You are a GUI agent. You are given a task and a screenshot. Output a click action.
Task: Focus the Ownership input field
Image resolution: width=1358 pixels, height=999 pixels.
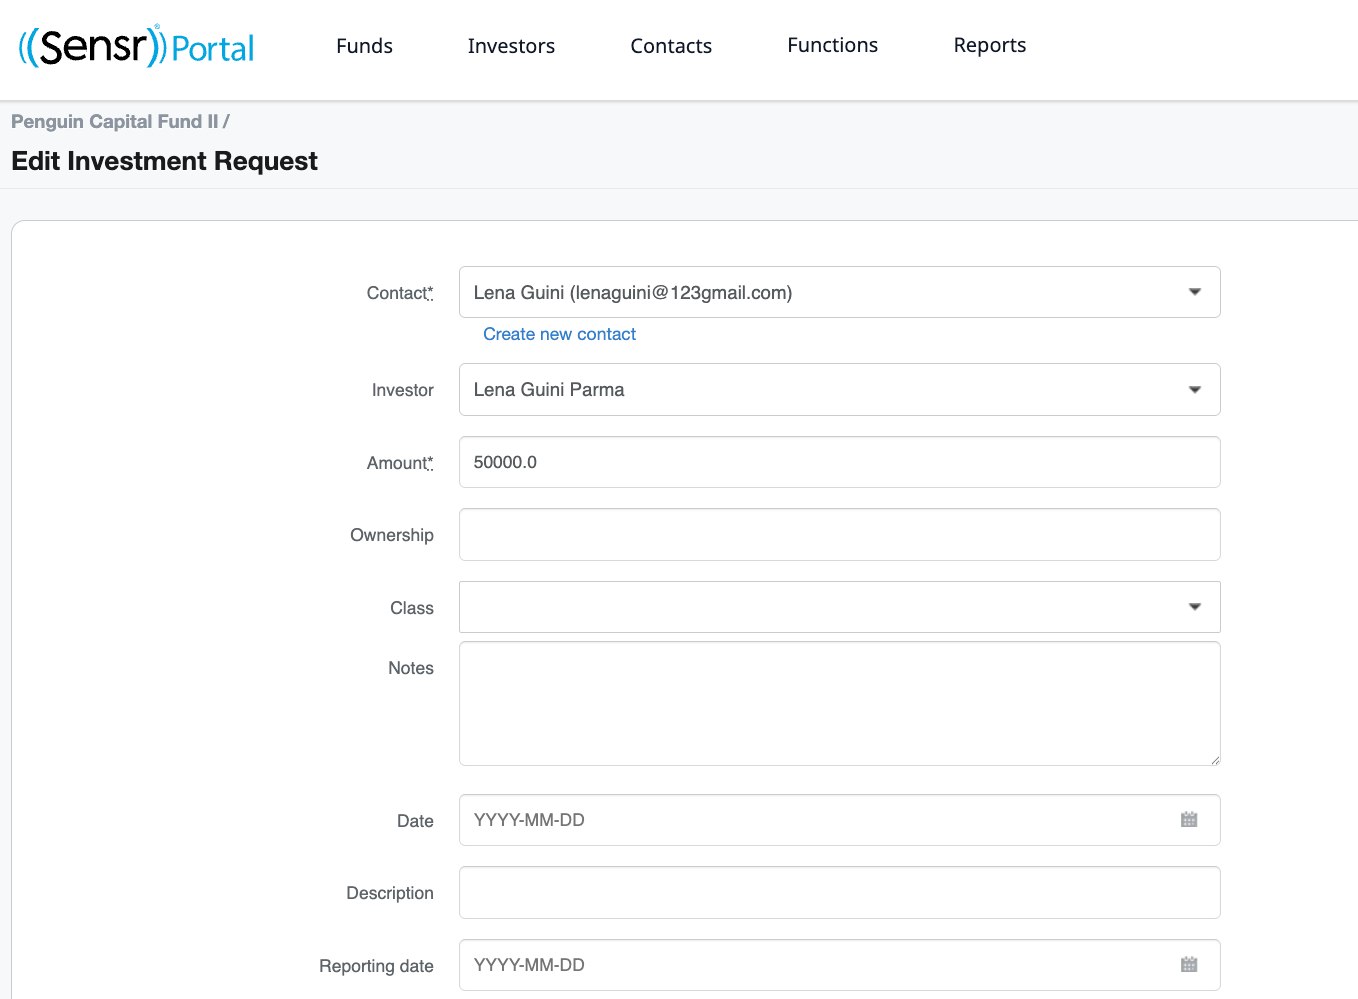coord(839,534)
